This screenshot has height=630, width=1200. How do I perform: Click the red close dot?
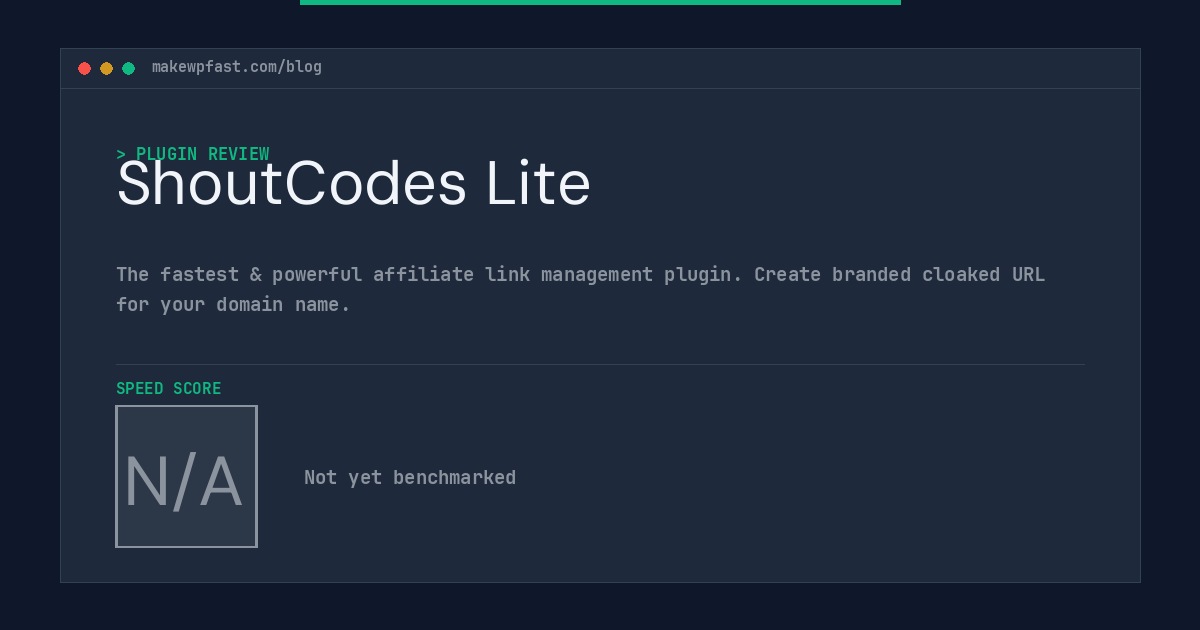pos(84,68)
